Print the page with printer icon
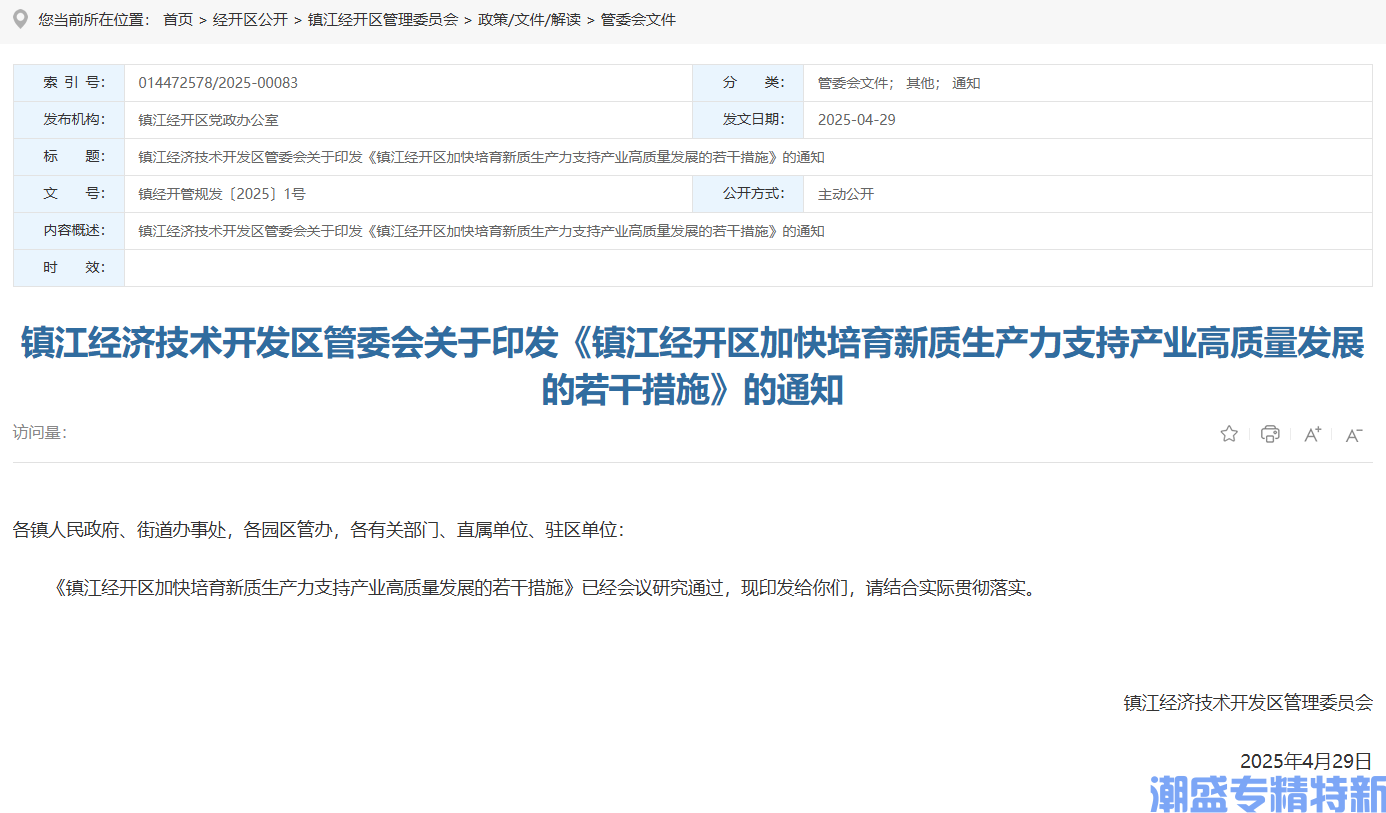Viewport: 1386px width, 813px height. click(1270, 434)
